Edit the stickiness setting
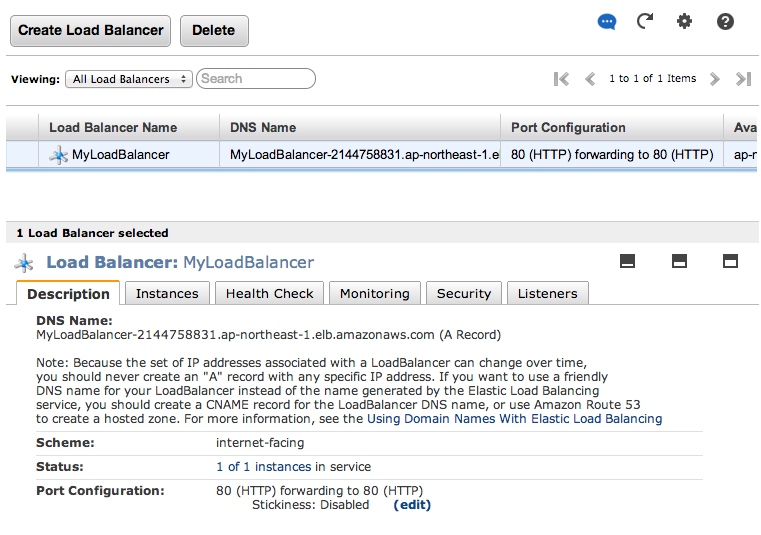 [412, 505]
